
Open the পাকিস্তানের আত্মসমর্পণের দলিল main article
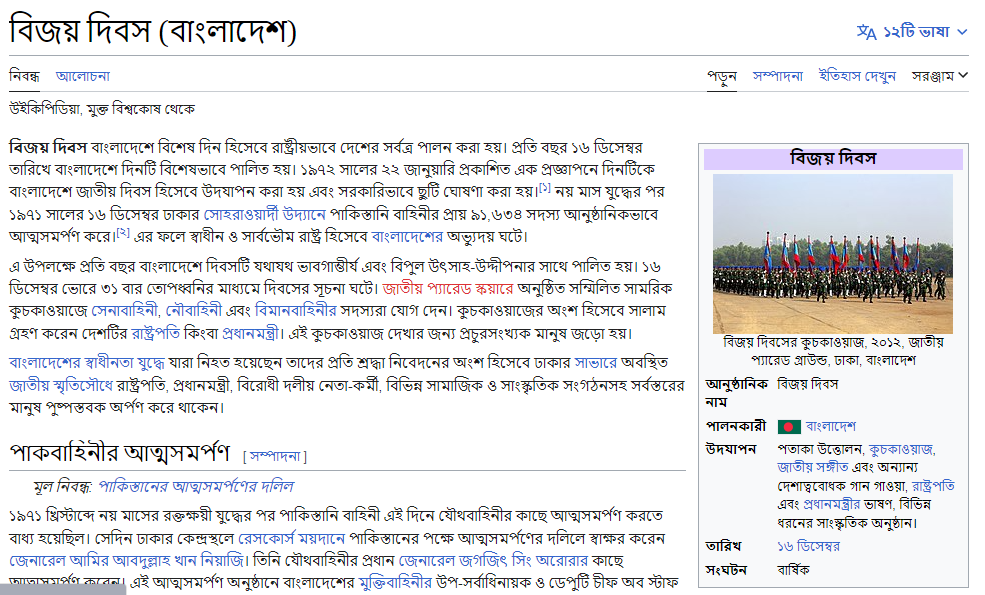click(196, 486)
